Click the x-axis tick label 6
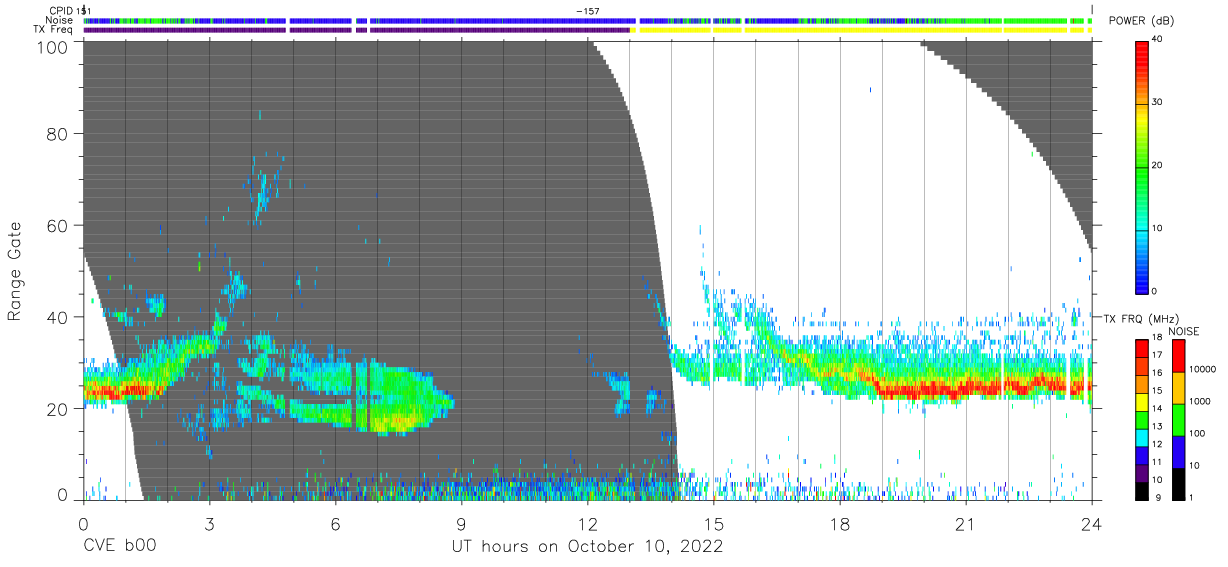 click(335, 524)
